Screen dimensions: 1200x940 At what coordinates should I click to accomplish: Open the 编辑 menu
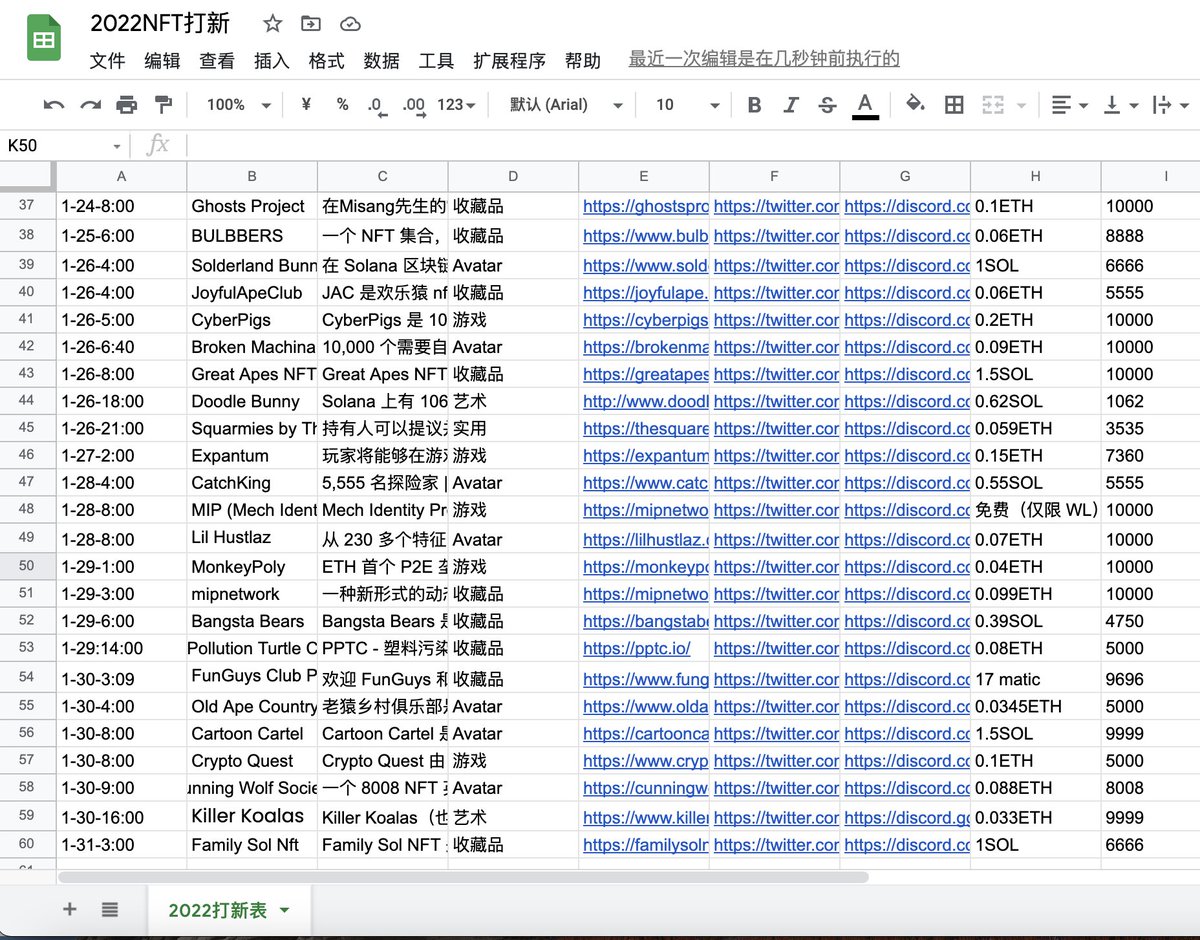162,61
